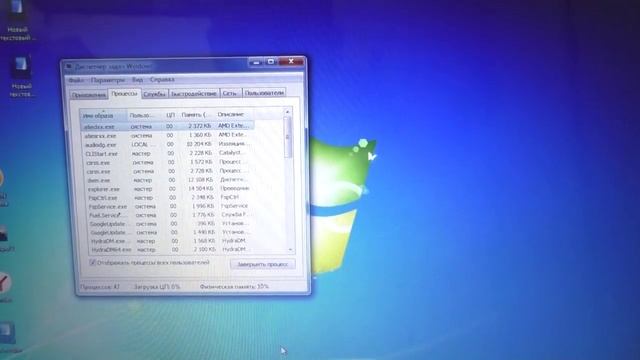Viewport: 640px width, 360px height.
Task: Select the dwm.exe process row
Action: pyautogui.click(x=170, y=180)
